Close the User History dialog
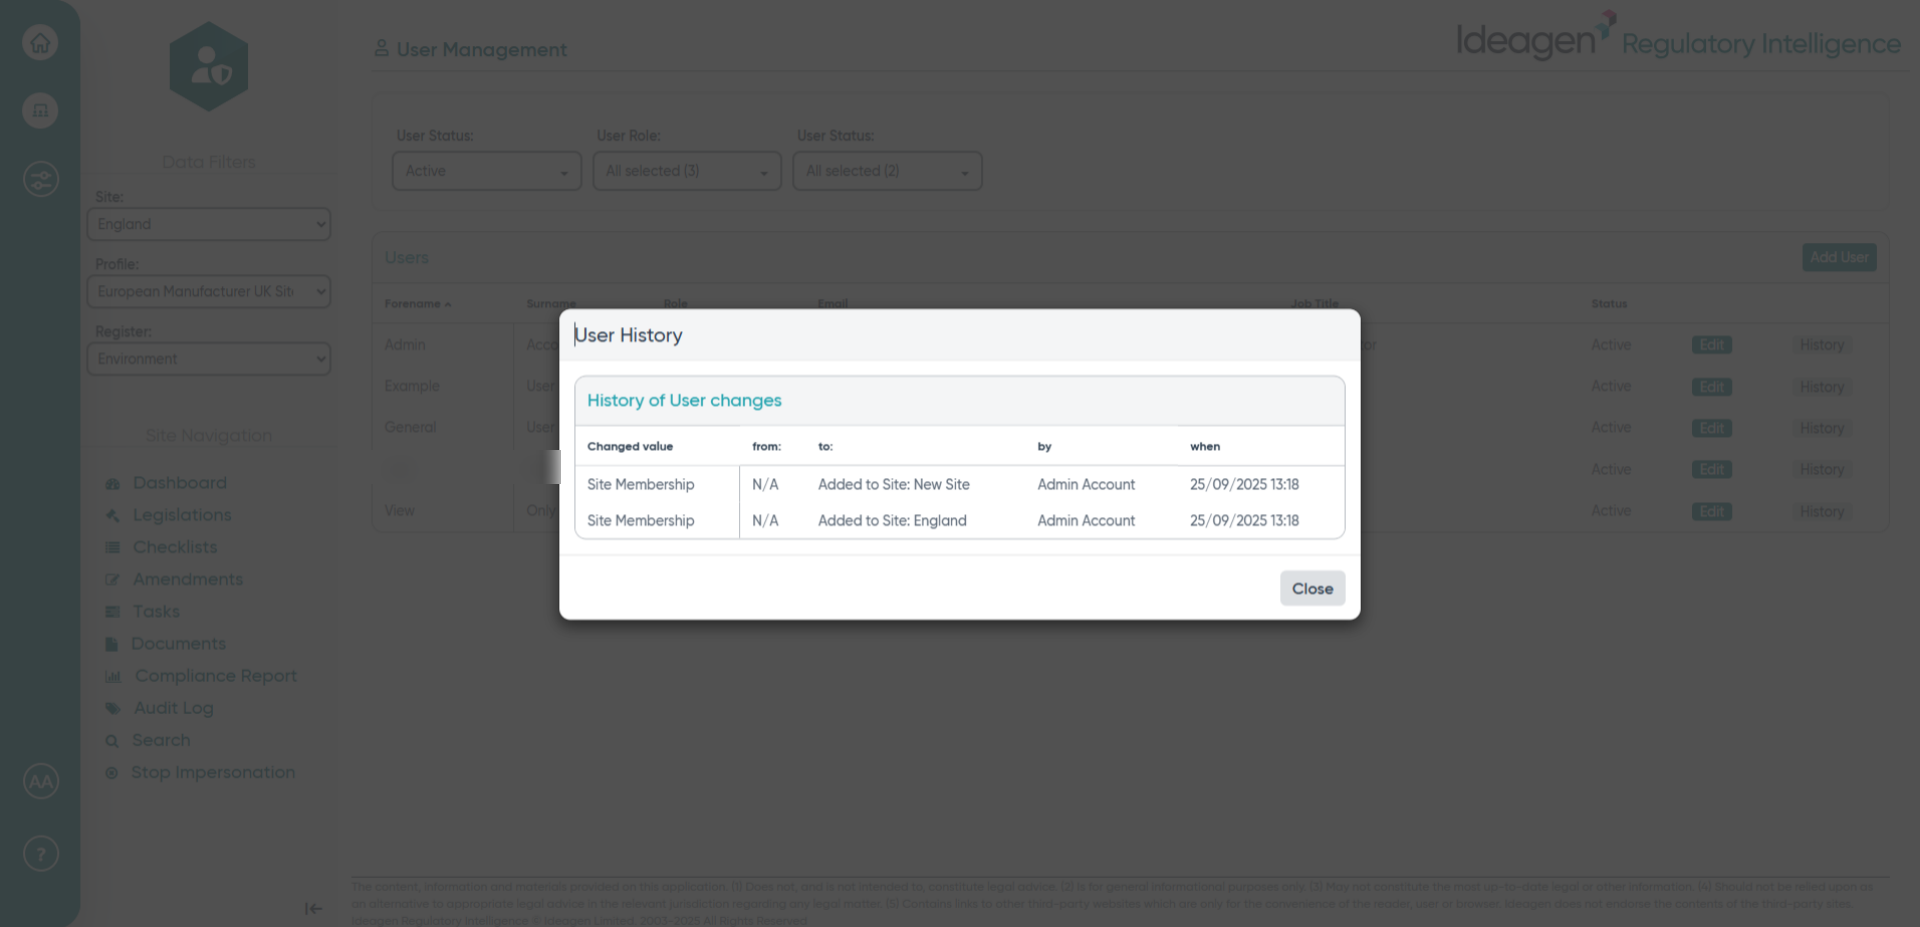The image size is (1920, 927). pyautogui.click(x=1312, y=588)
